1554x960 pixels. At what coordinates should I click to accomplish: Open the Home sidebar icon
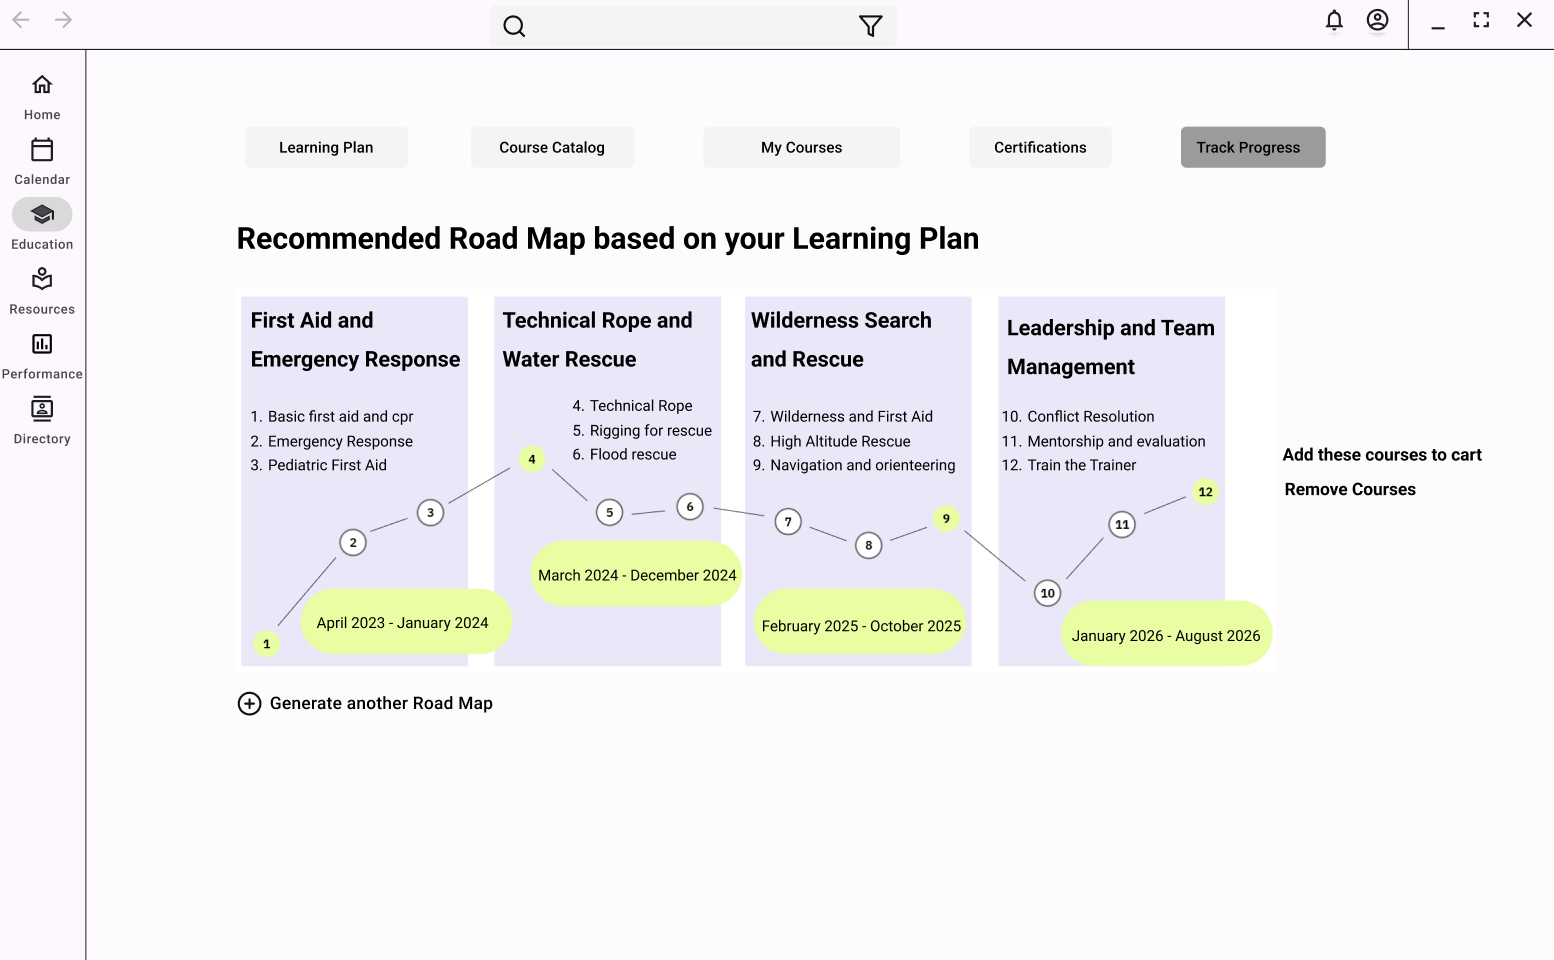click(x=42, y=84)
